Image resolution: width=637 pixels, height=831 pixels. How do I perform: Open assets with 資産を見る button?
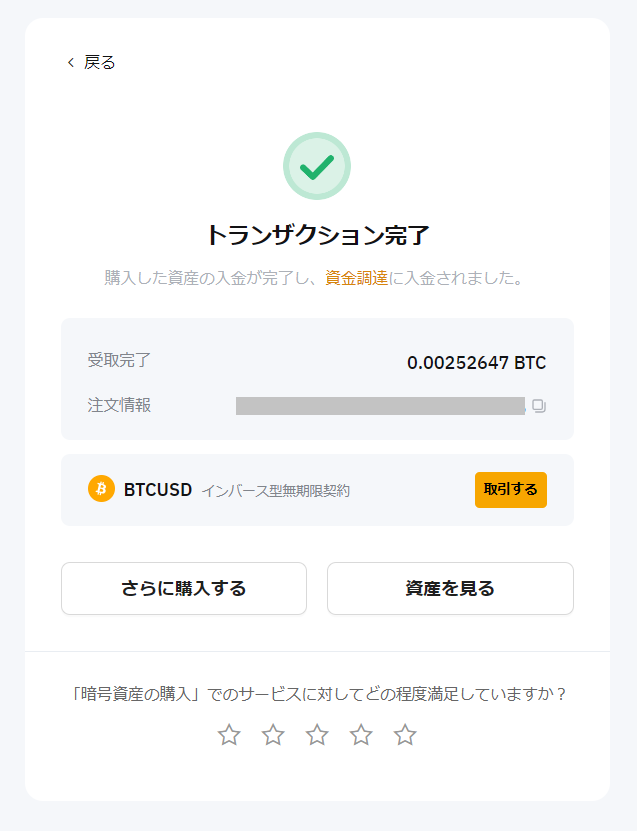(x=450, y=588)
